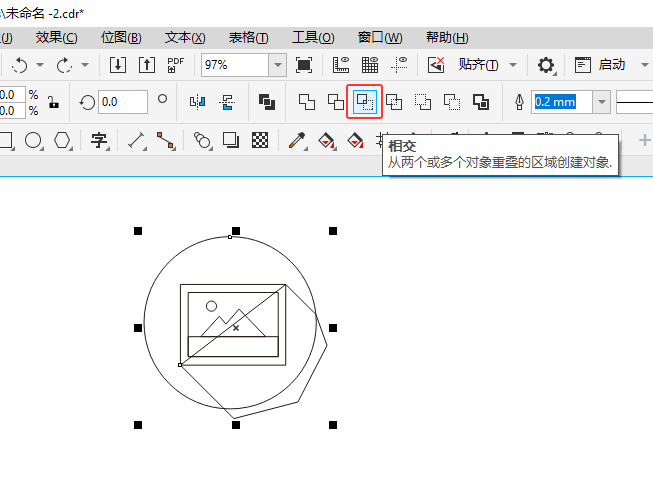The image size is (653, 481).
Task: Expand the 启动 launcher dropdown arrow
Action: pyautogui.click(x=645, y=65)
